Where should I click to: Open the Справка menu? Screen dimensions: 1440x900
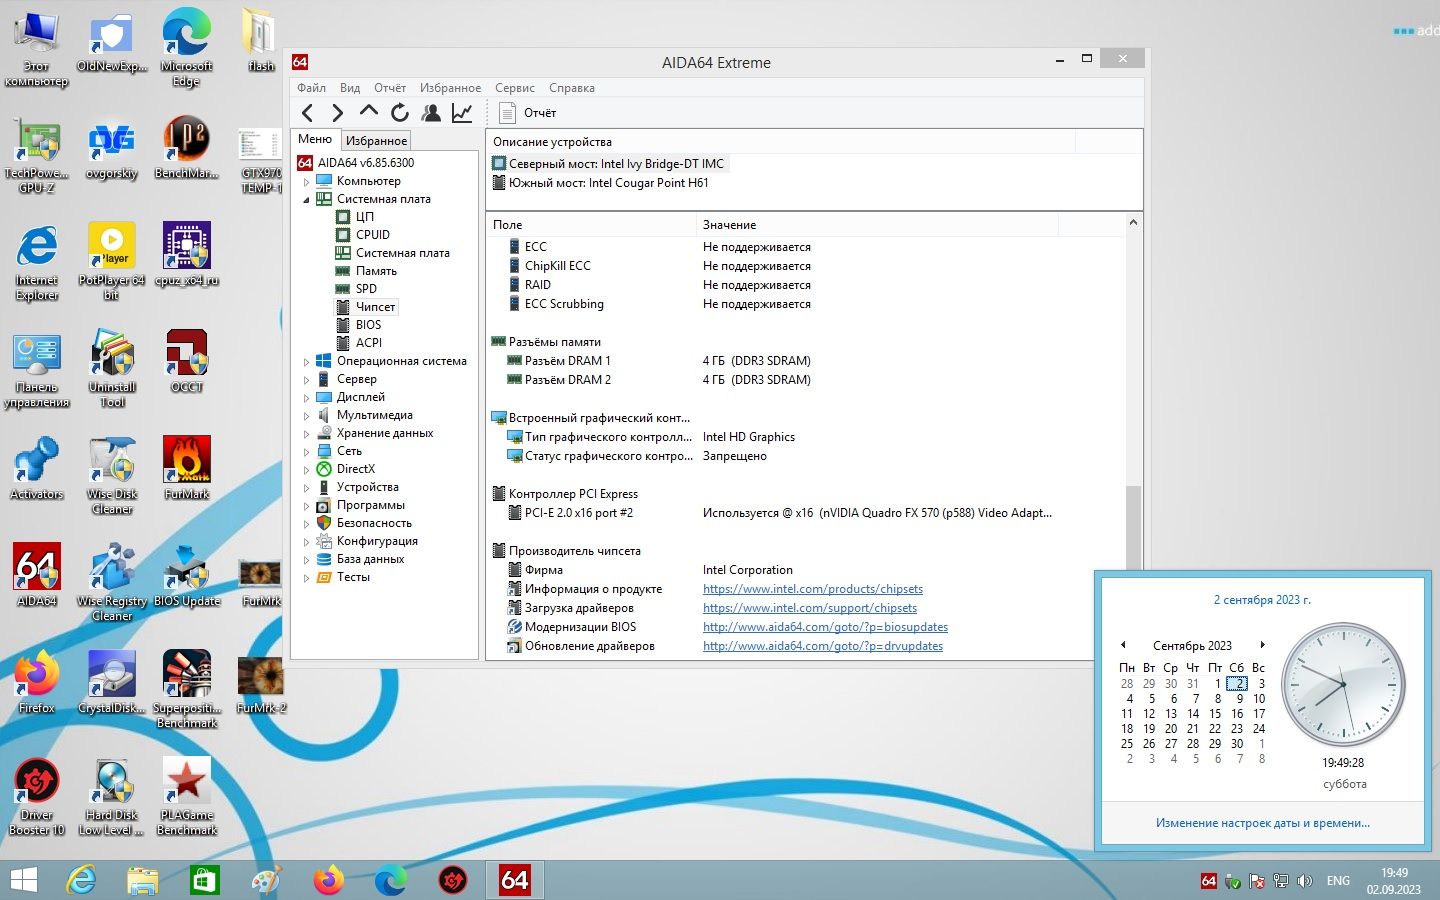572,88
